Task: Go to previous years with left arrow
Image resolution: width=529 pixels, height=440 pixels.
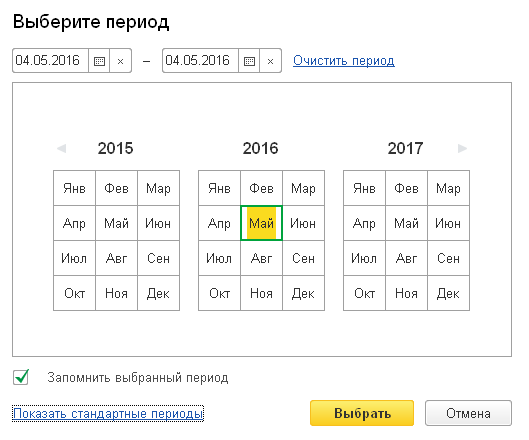Action: 61,148
